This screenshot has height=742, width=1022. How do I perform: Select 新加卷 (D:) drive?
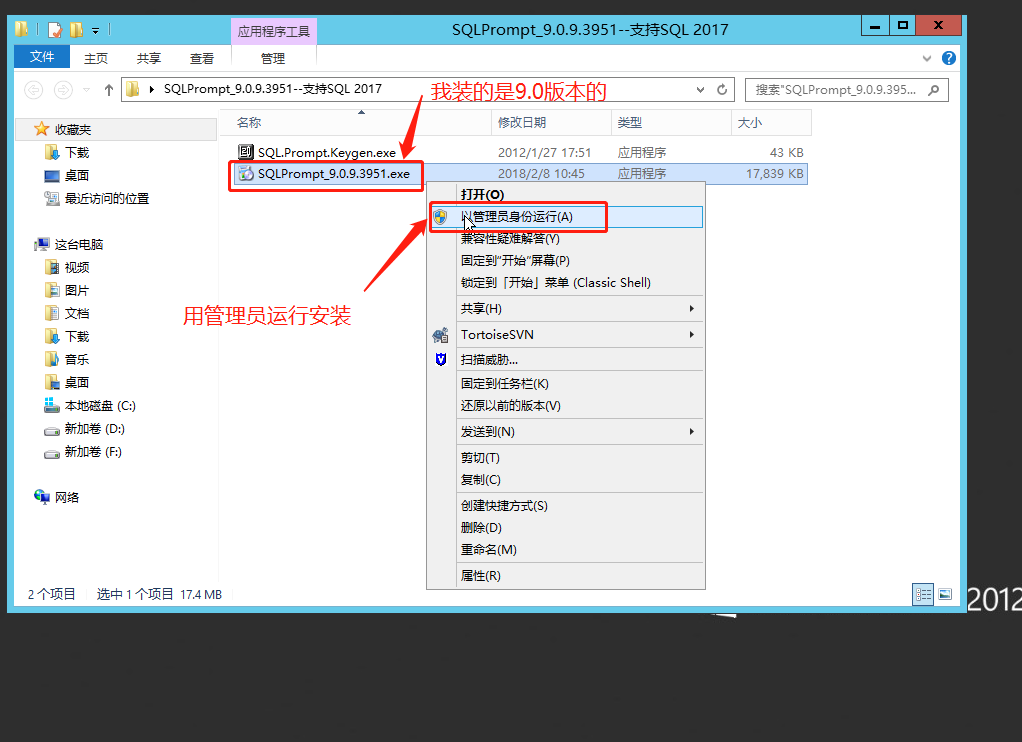(x=95, y=429)
